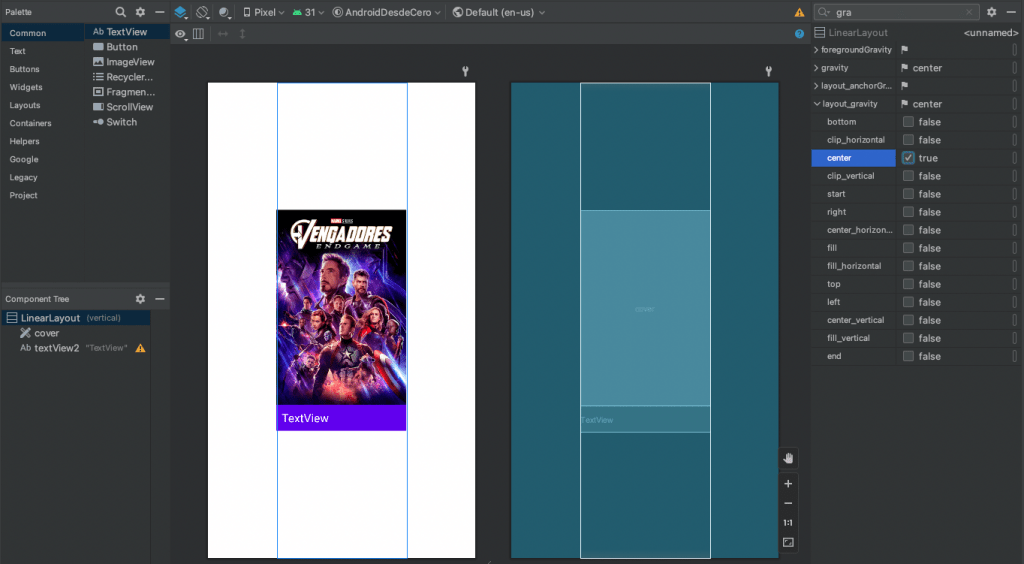Toggle the right checkbox
This screenshot has height=564, width=1024.
point(908,212)
